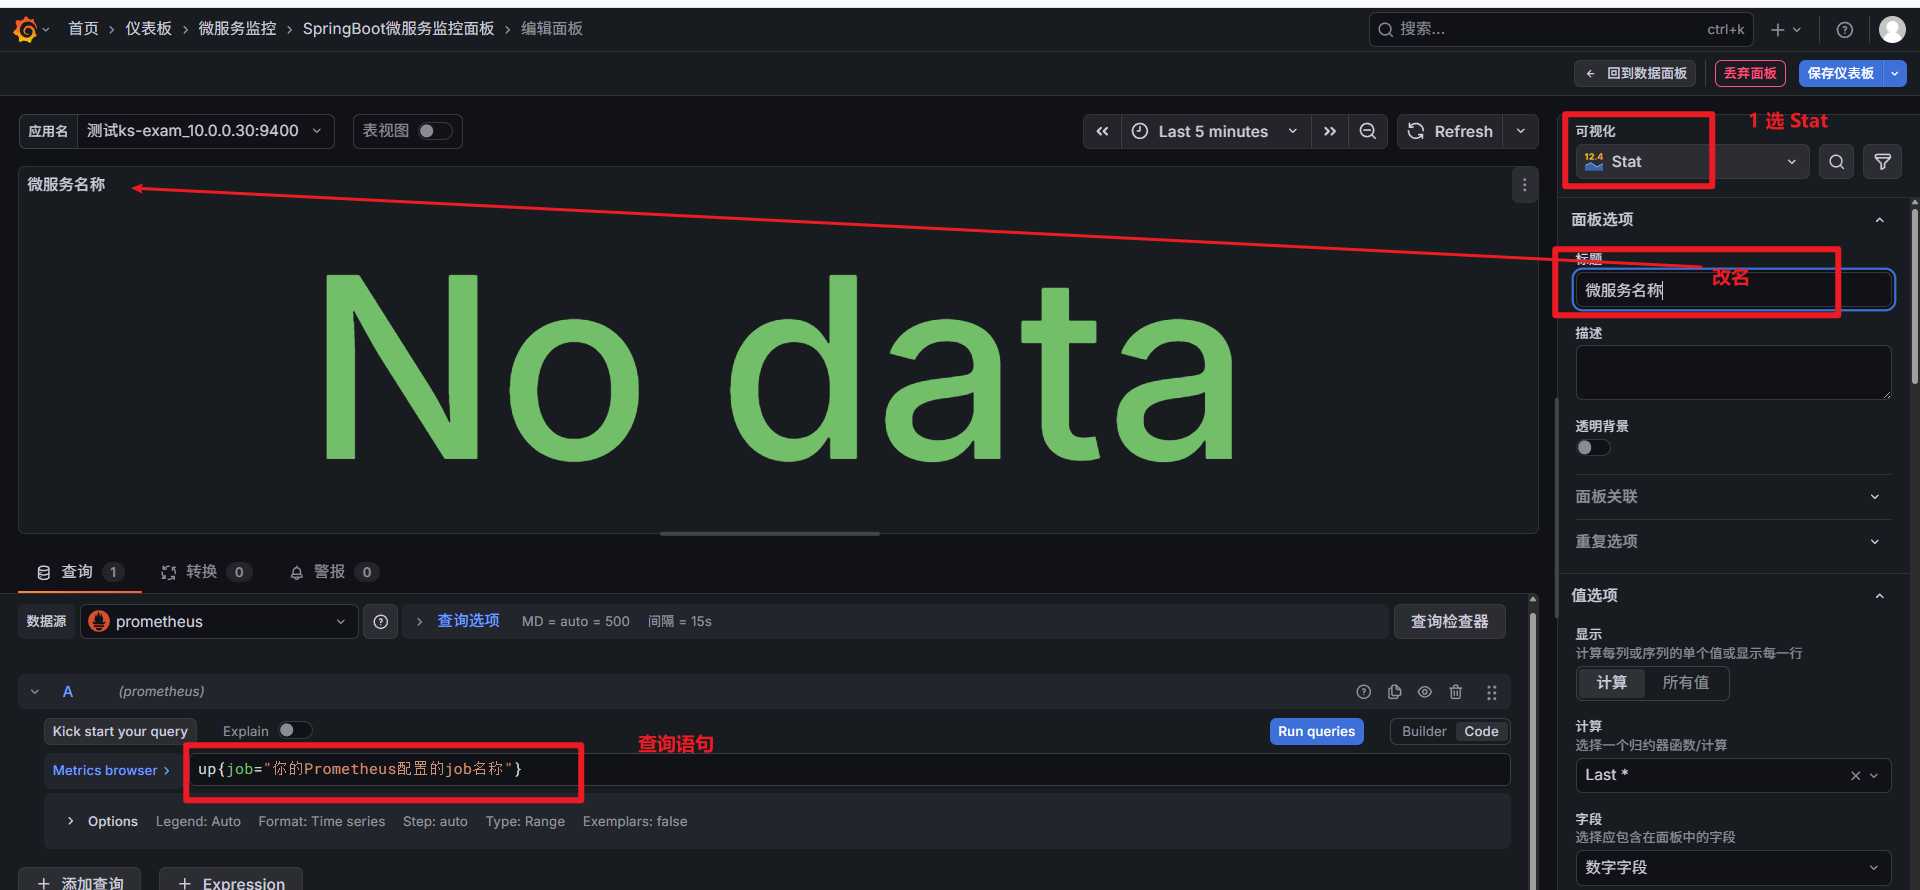Viewport: 1920px width, 890px height.
Task: Choose the 所有值 display option
Action: point(1685,683)
